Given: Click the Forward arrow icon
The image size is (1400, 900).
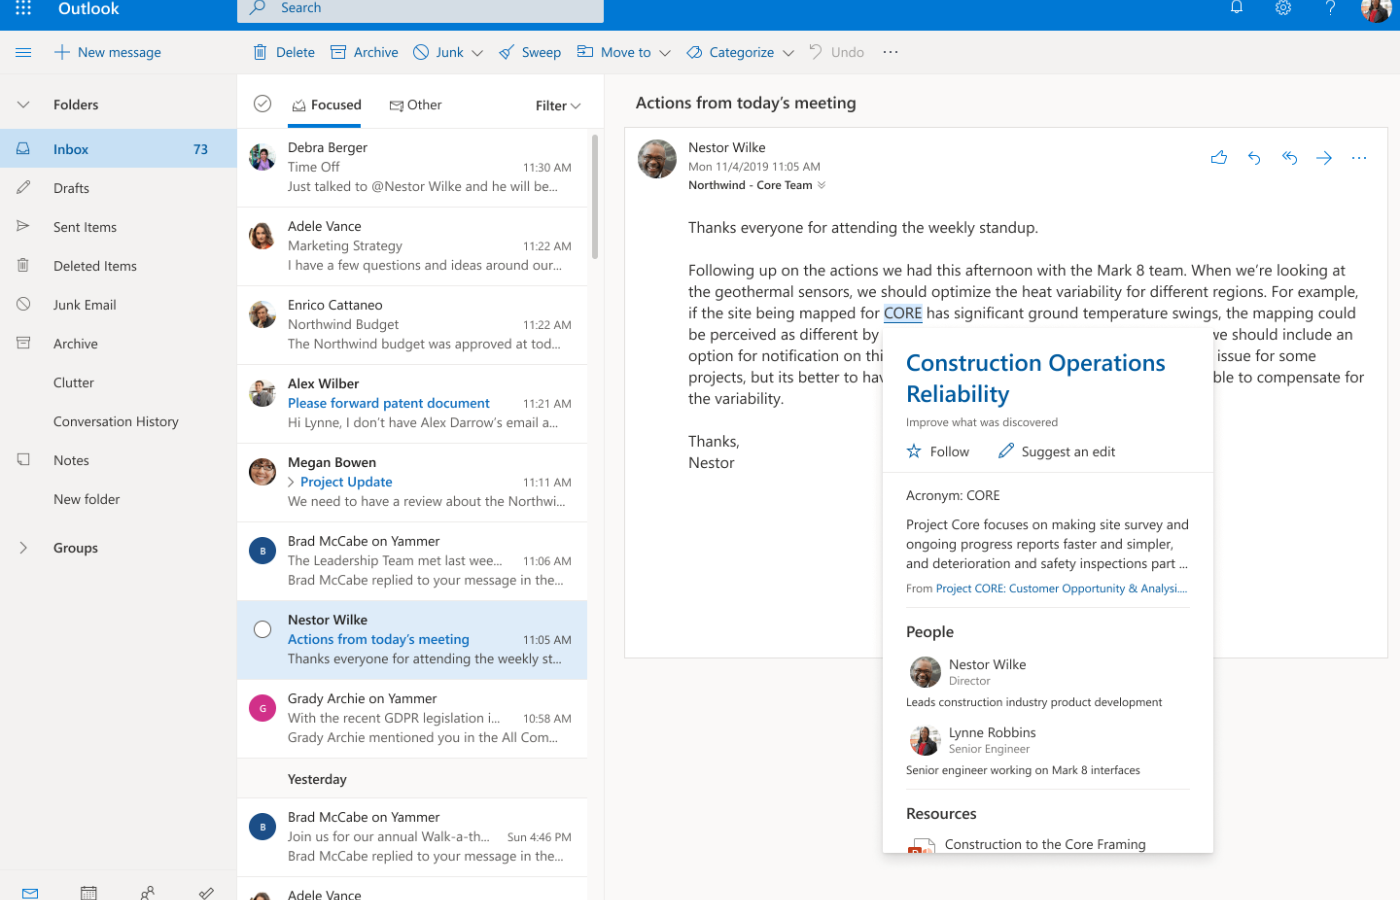Looking at the screenshot, I should pos(1324,158).
